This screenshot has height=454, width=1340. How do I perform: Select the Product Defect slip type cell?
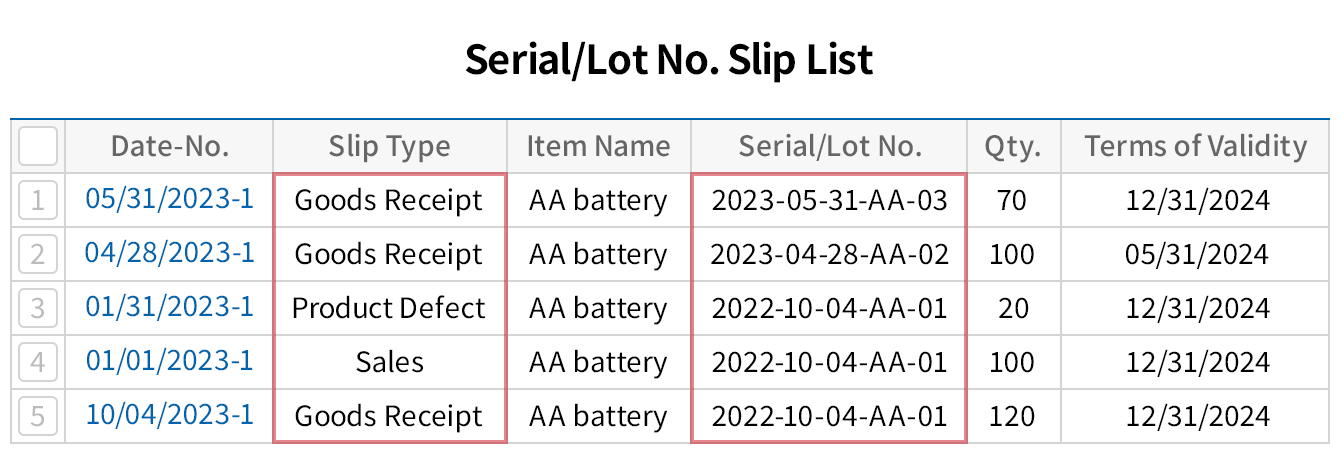389,308
